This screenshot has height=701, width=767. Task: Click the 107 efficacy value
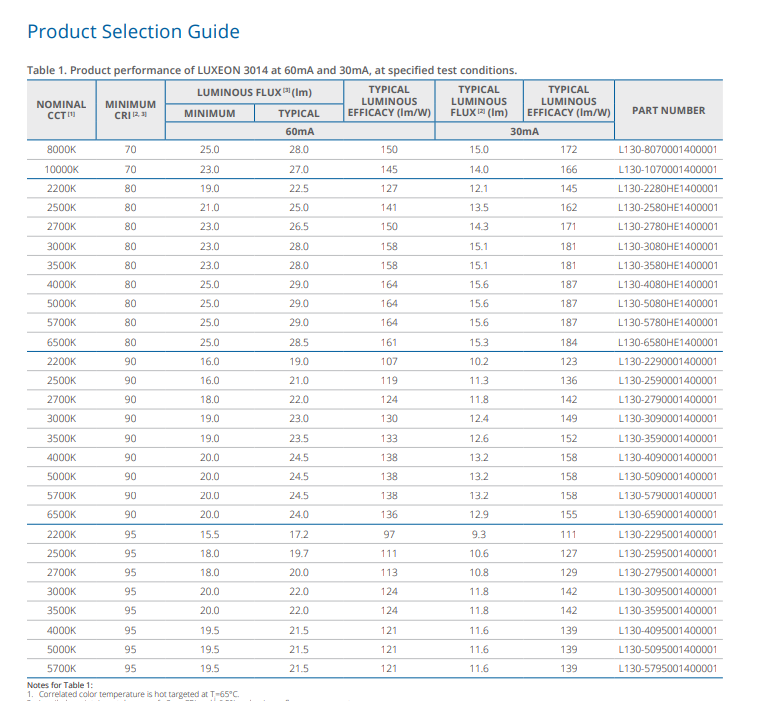389,362
